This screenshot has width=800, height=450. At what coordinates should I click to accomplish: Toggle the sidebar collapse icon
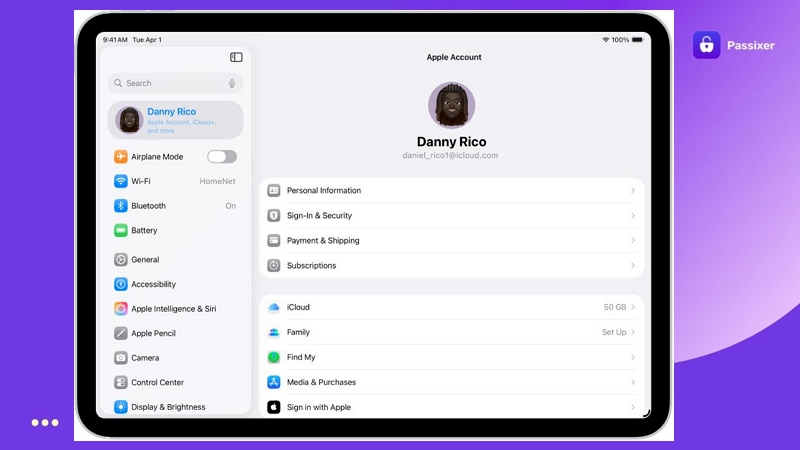coord(236,57)
